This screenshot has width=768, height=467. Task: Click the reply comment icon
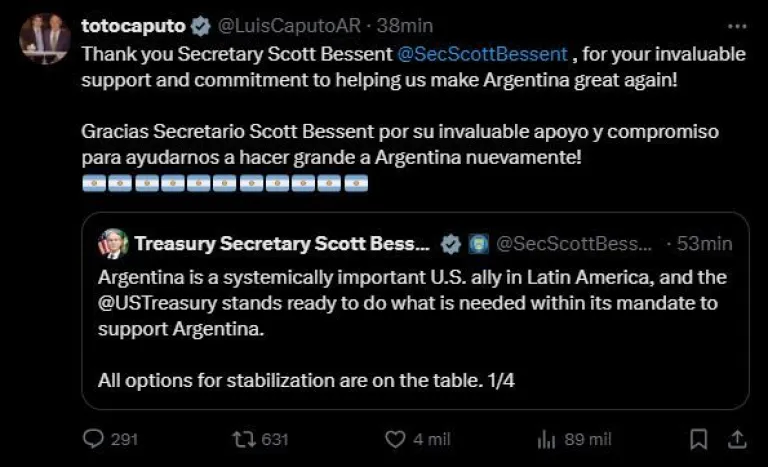click(93, 438)
